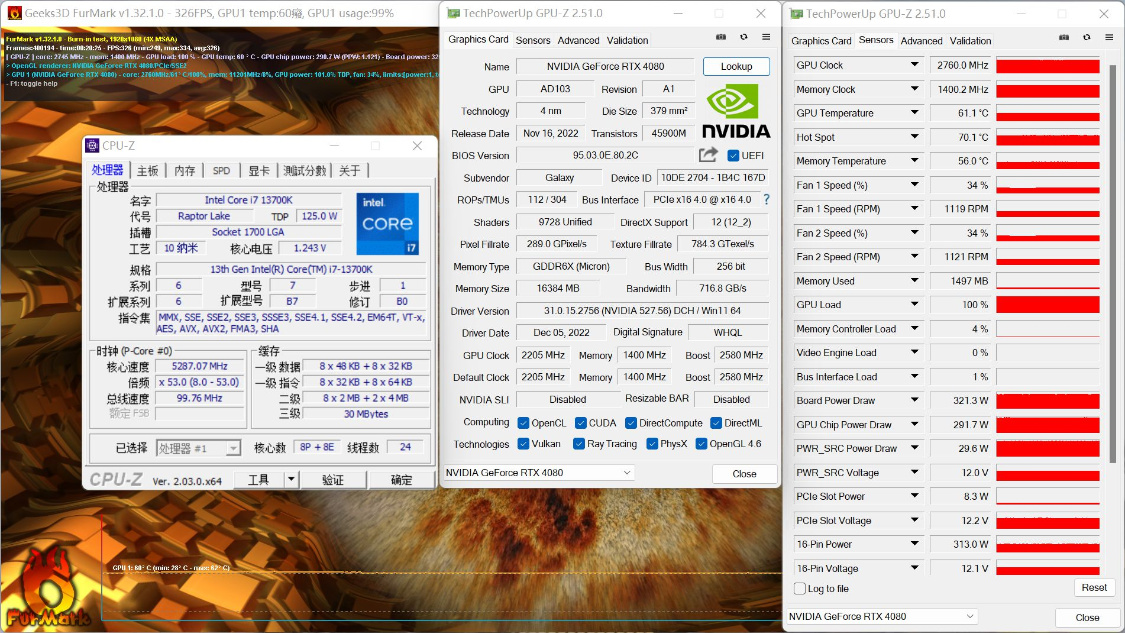Open the GPU Load sensor dropdown arrow
This screenshot has width=1125, height=633.
[x=914, y=304]
